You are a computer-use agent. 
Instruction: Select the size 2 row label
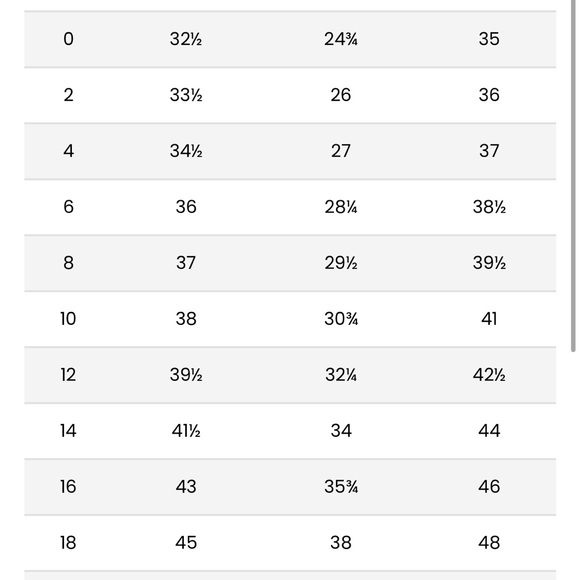point(68,95)
